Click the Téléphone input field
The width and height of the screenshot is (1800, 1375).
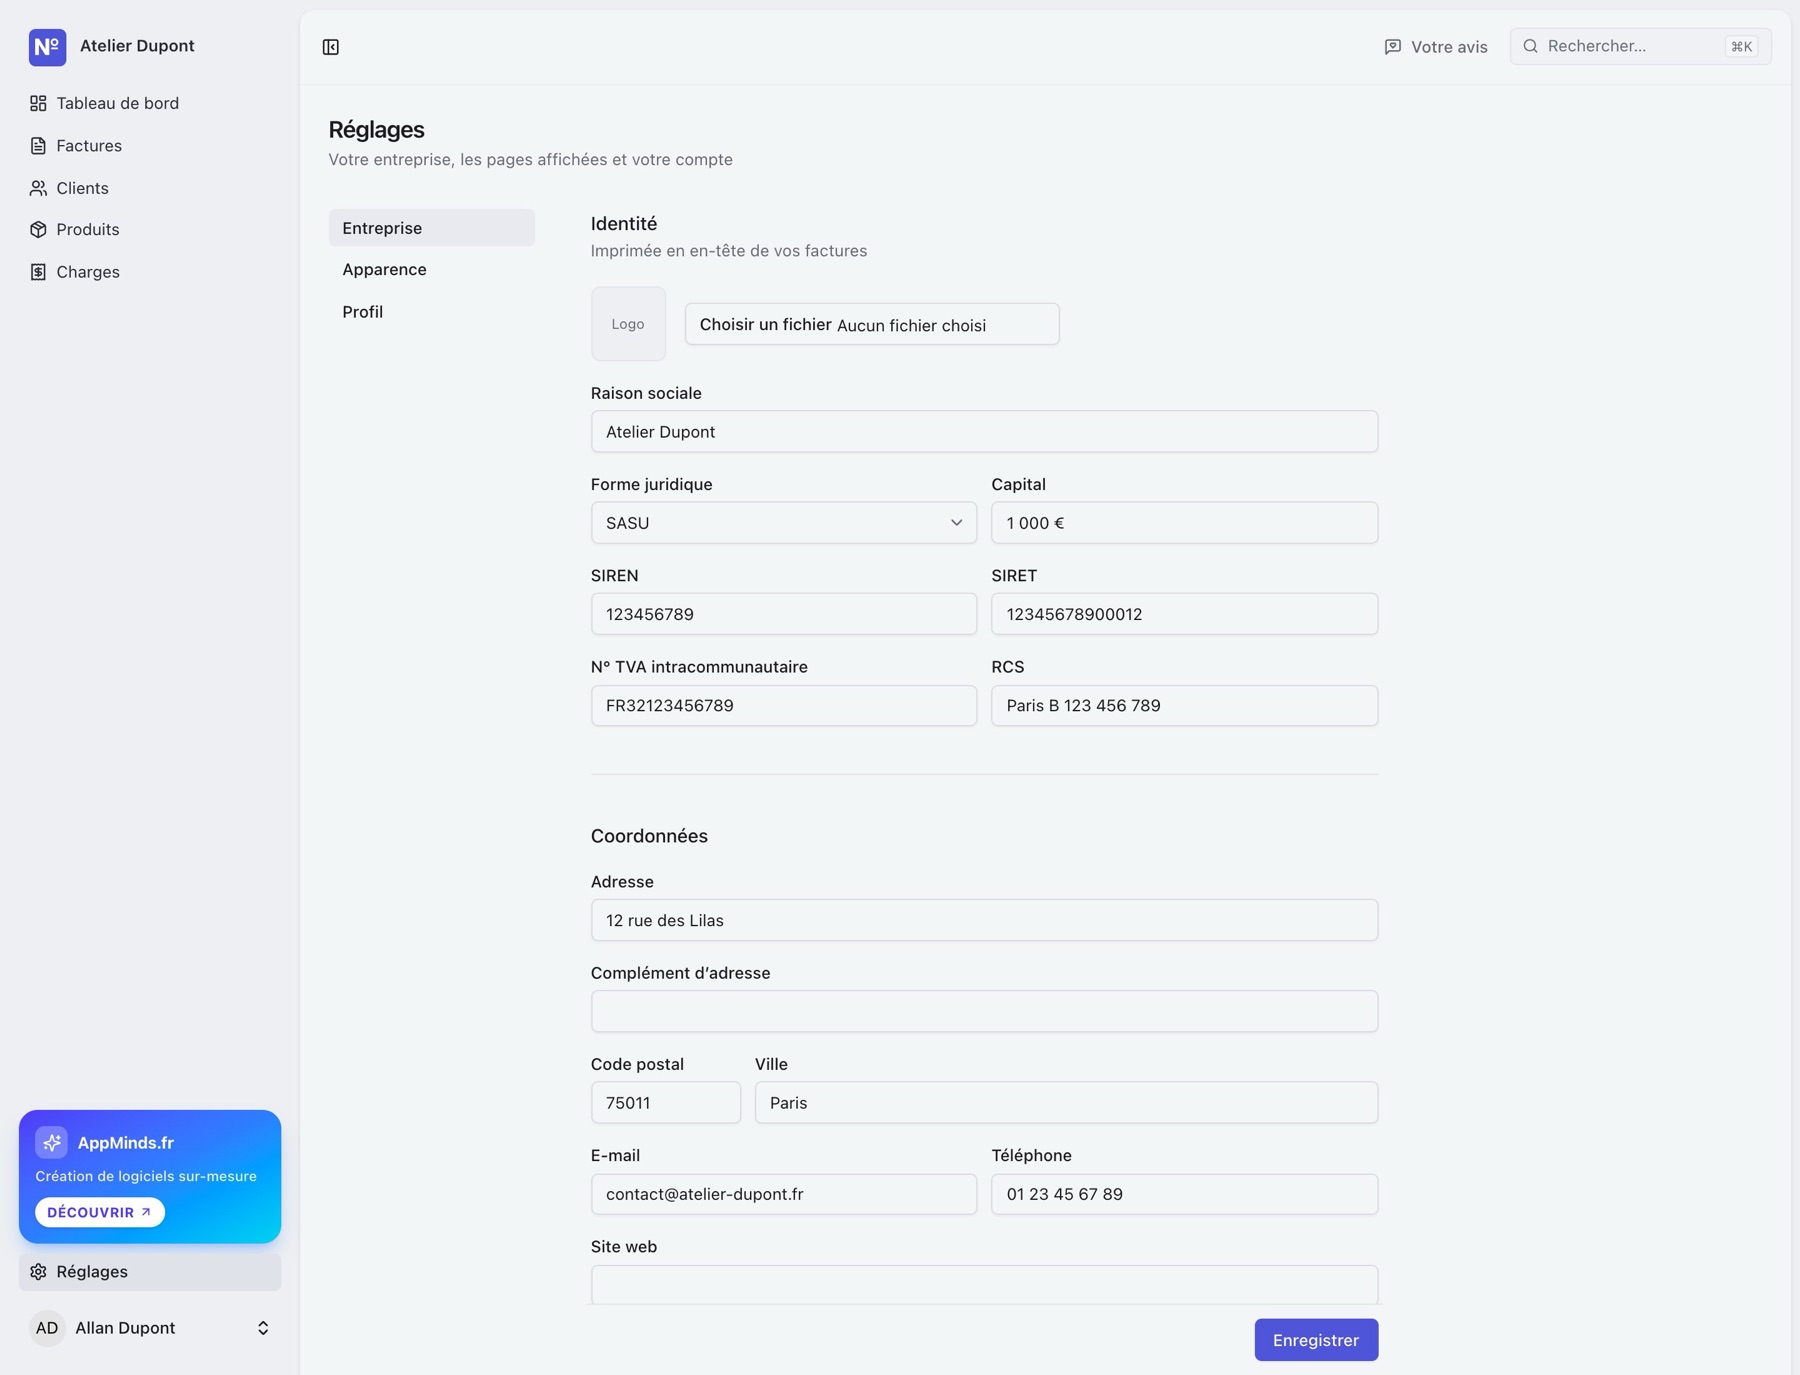click(1184, 1194)
